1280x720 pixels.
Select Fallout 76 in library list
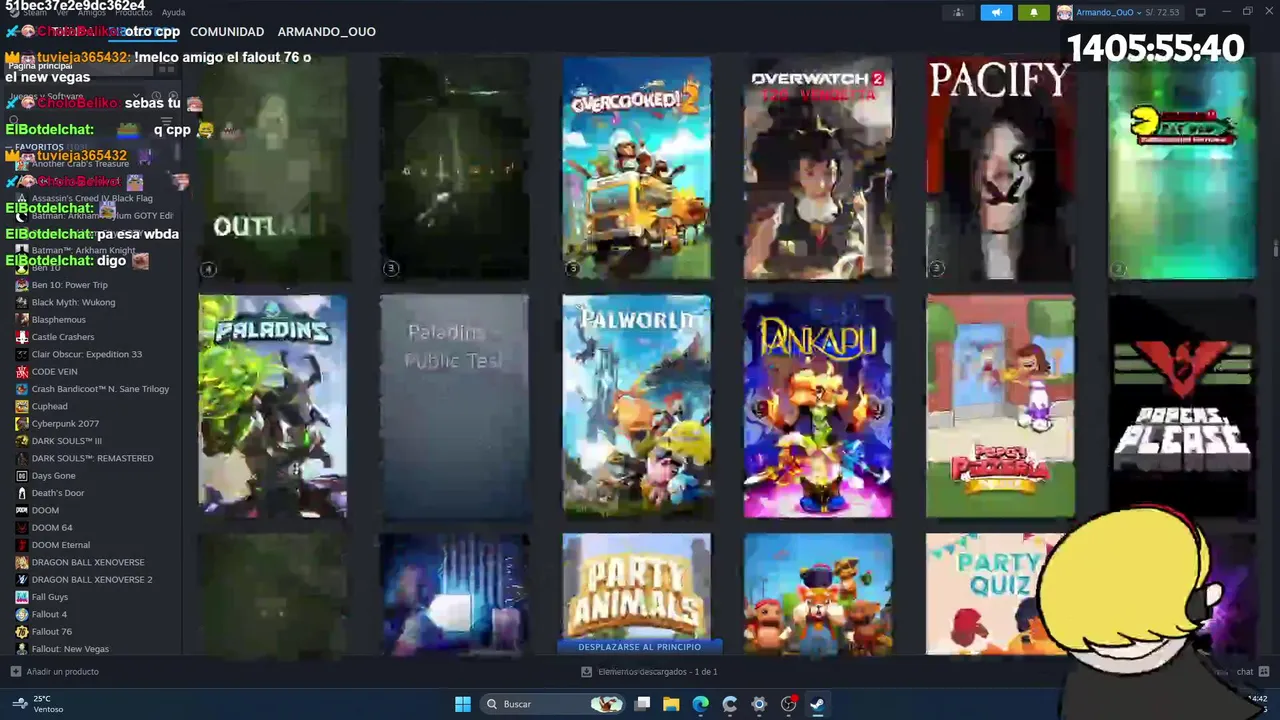pos(52,632)
